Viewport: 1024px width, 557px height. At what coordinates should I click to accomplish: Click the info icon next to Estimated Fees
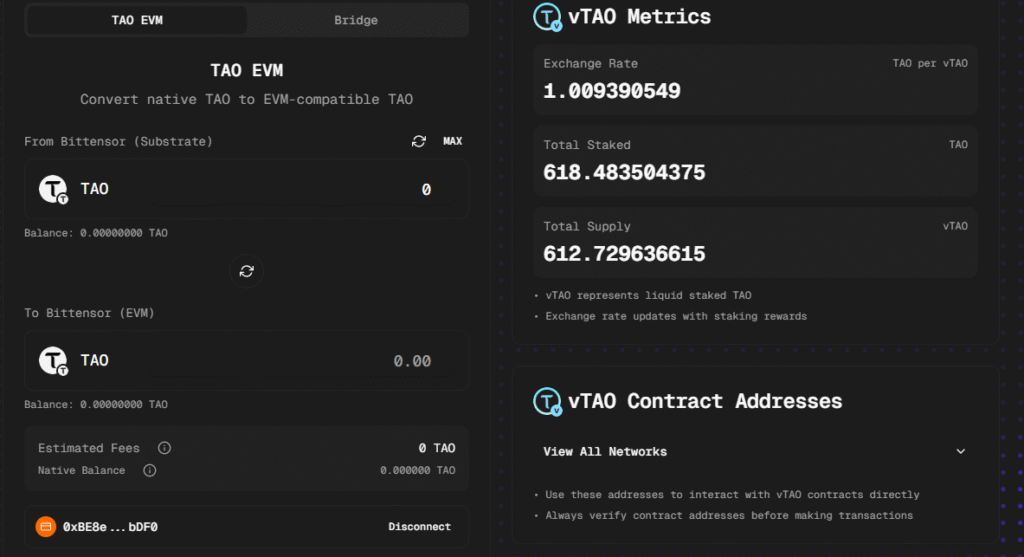(x=164, y=448)
